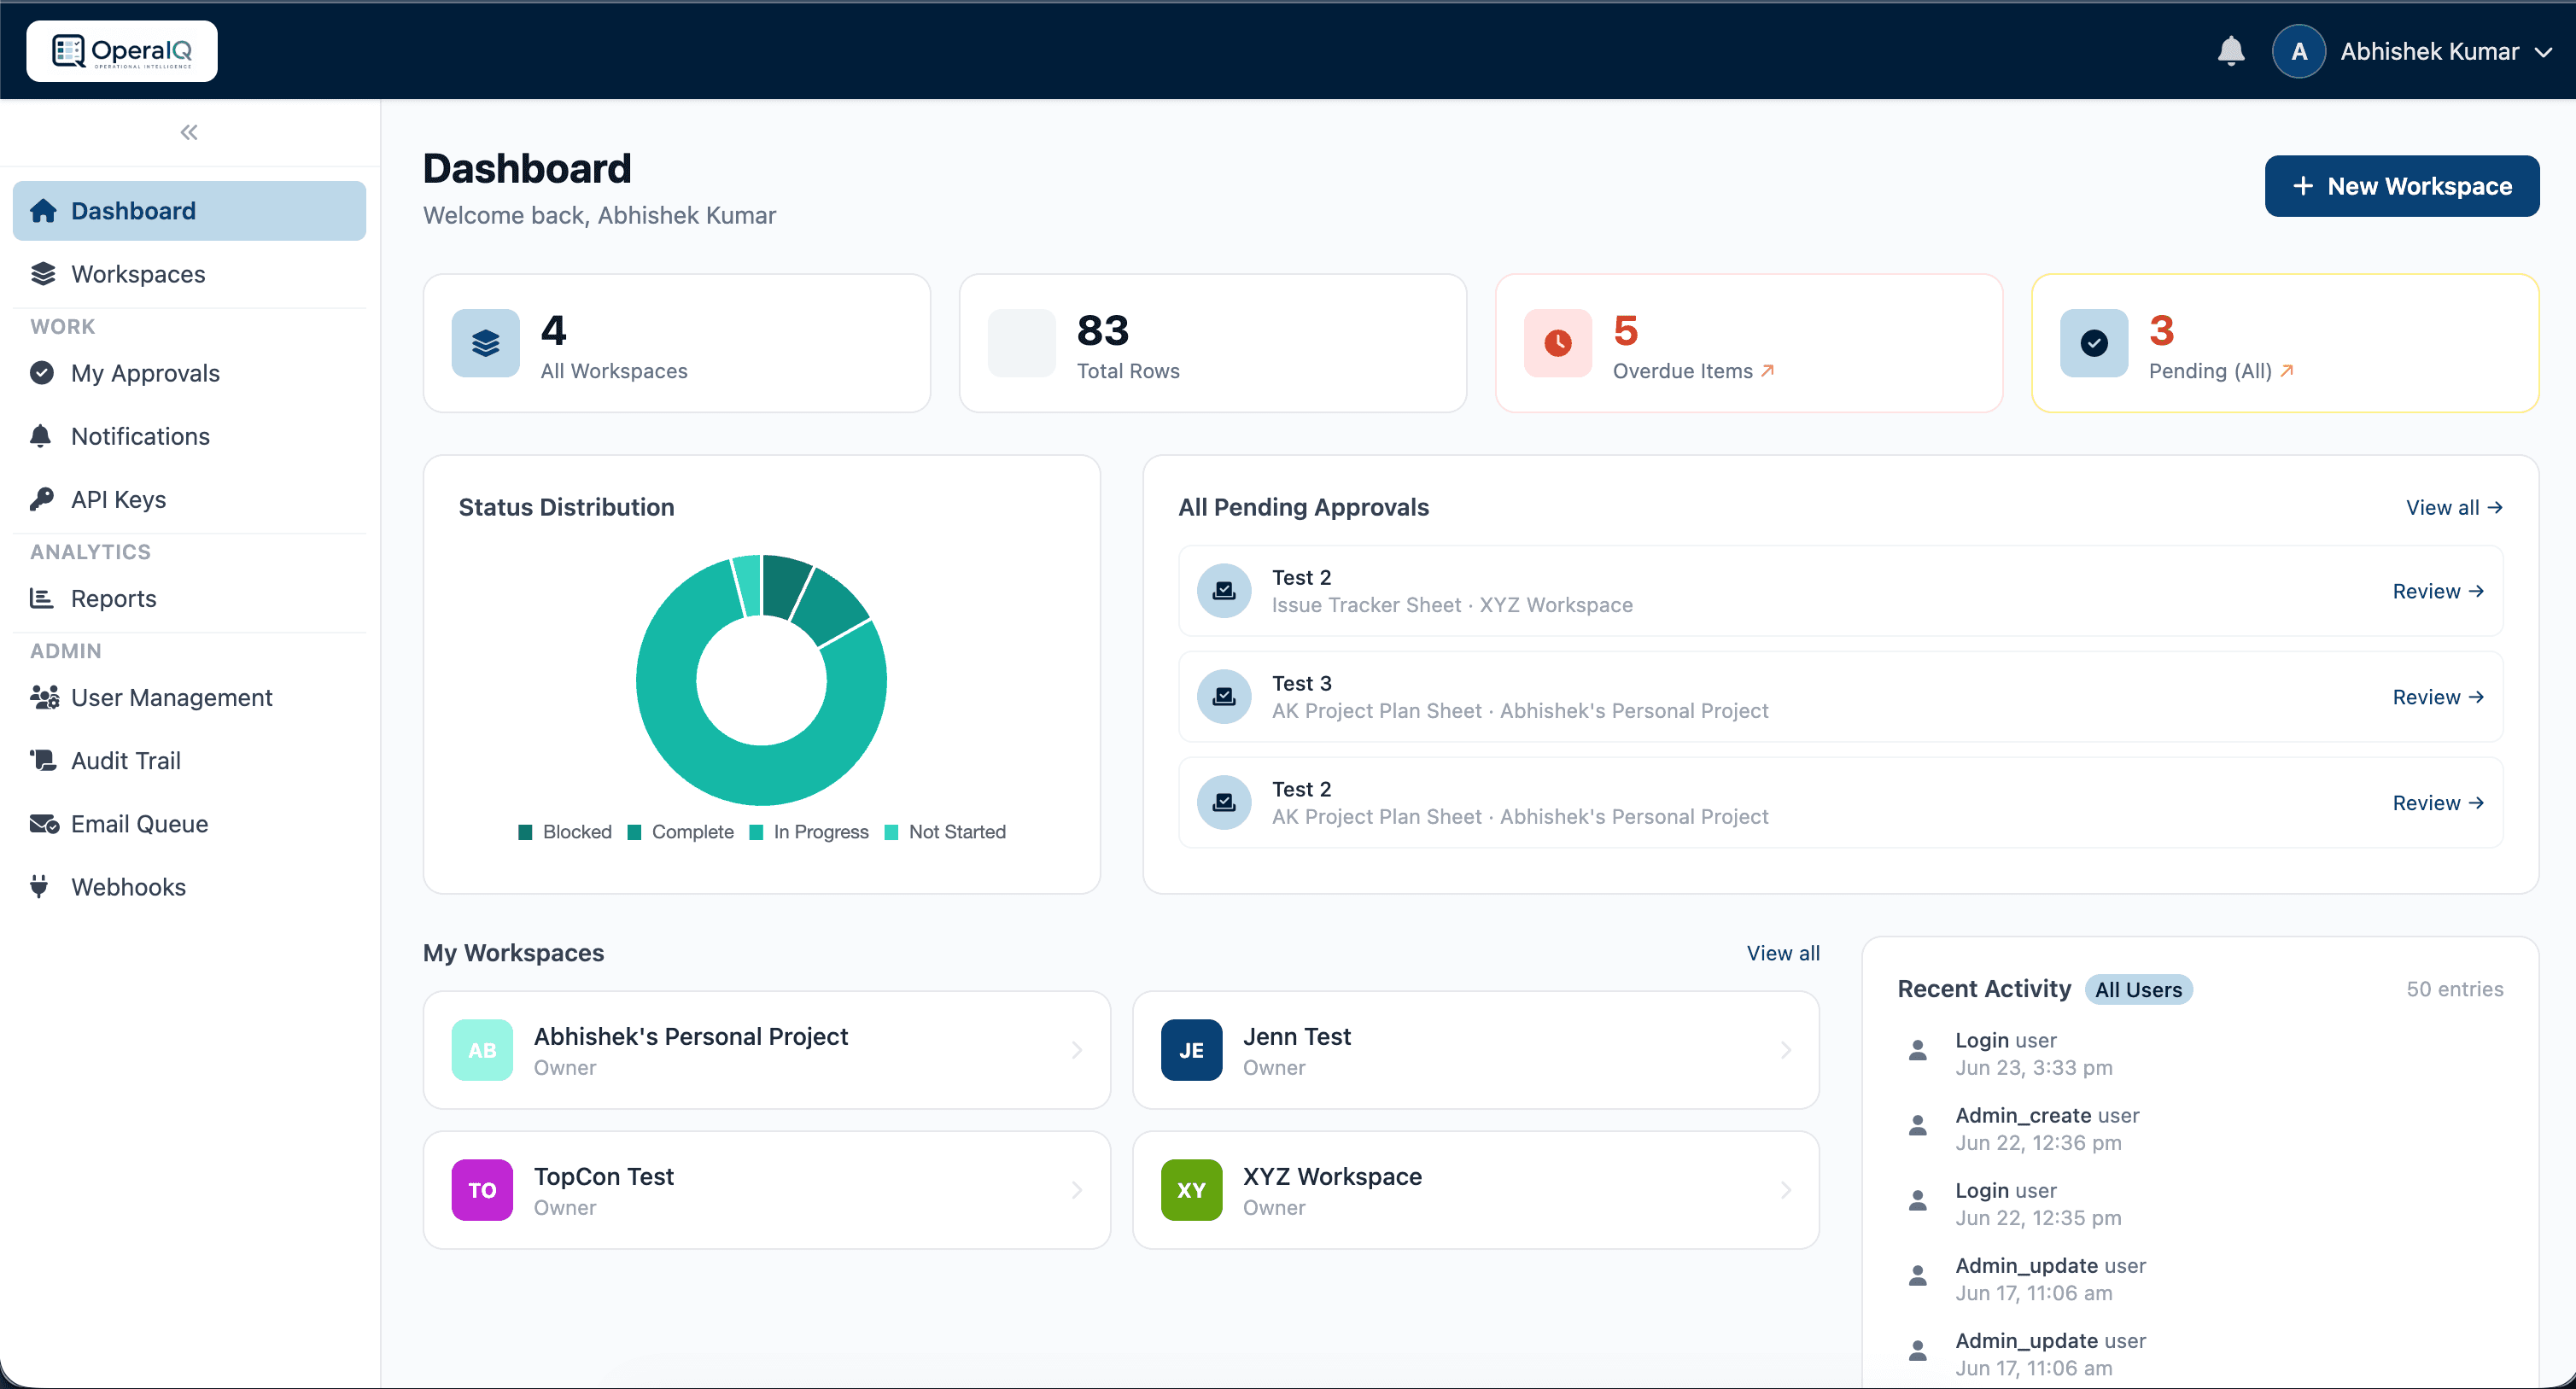This screenshot has width=2576, height=1389.
Task: Click the XY workspace avatar tile
Action: click(x=1191, y=1190)
